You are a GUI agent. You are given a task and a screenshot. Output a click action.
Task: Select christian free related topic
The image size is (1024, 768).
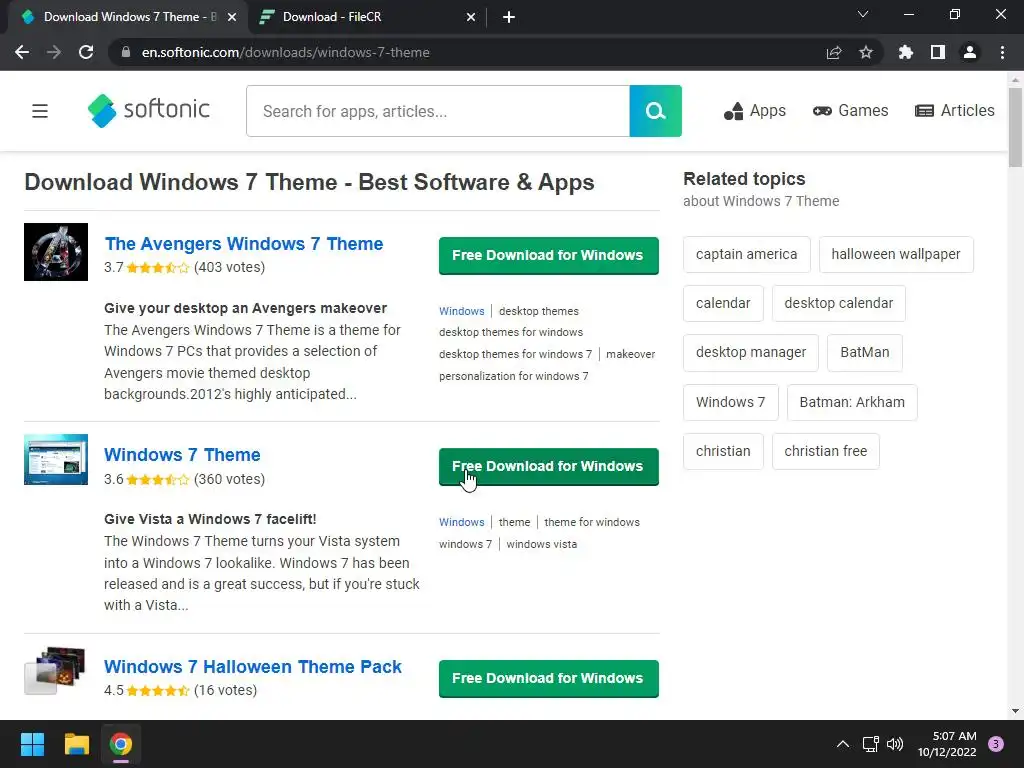825,451
